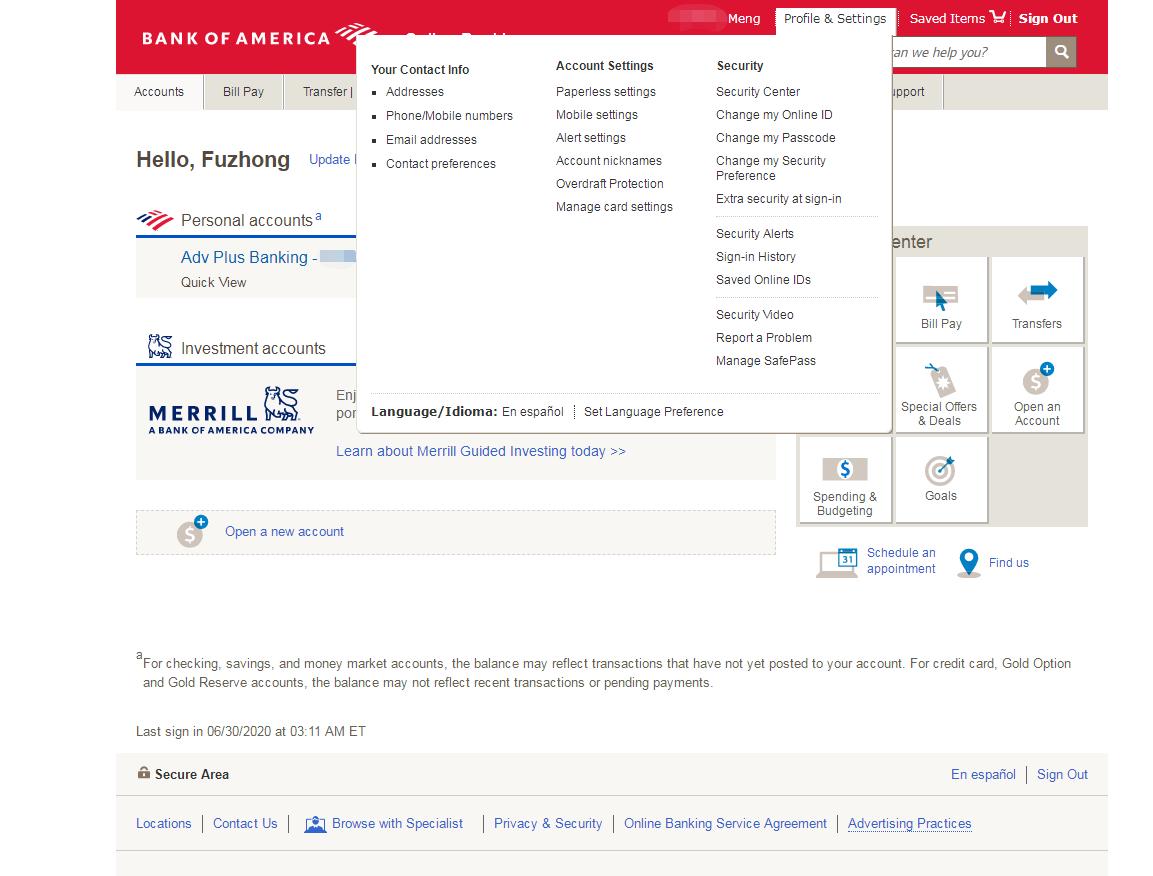The height and width of the screenshot is (876, 1153).
Task: Select Change my Passcode
Action: 776,138
